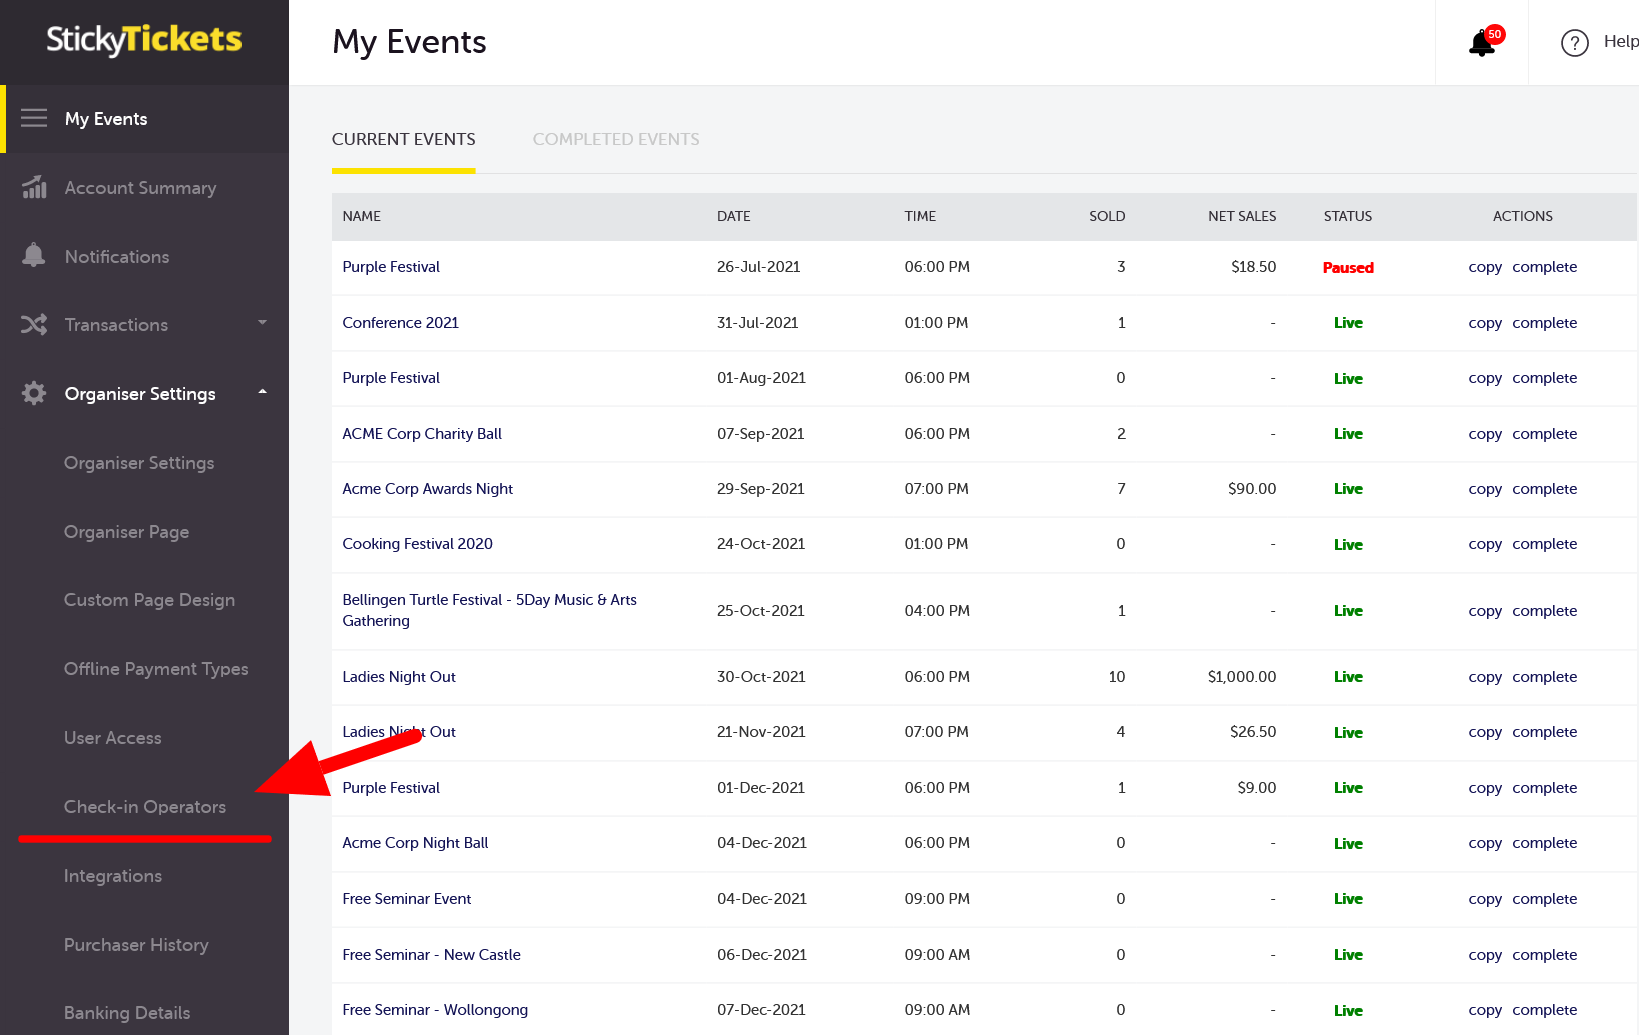Click the My Events page heading
The image size is (1639, 1035).
coord(409,42)
